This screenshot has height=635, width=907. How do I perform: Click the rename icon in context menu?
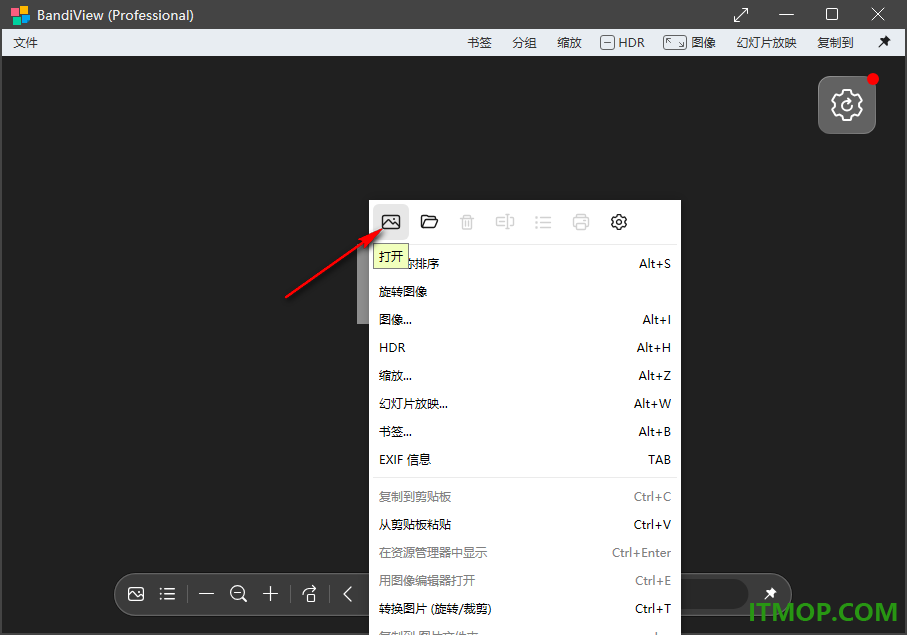pos(505,222)
